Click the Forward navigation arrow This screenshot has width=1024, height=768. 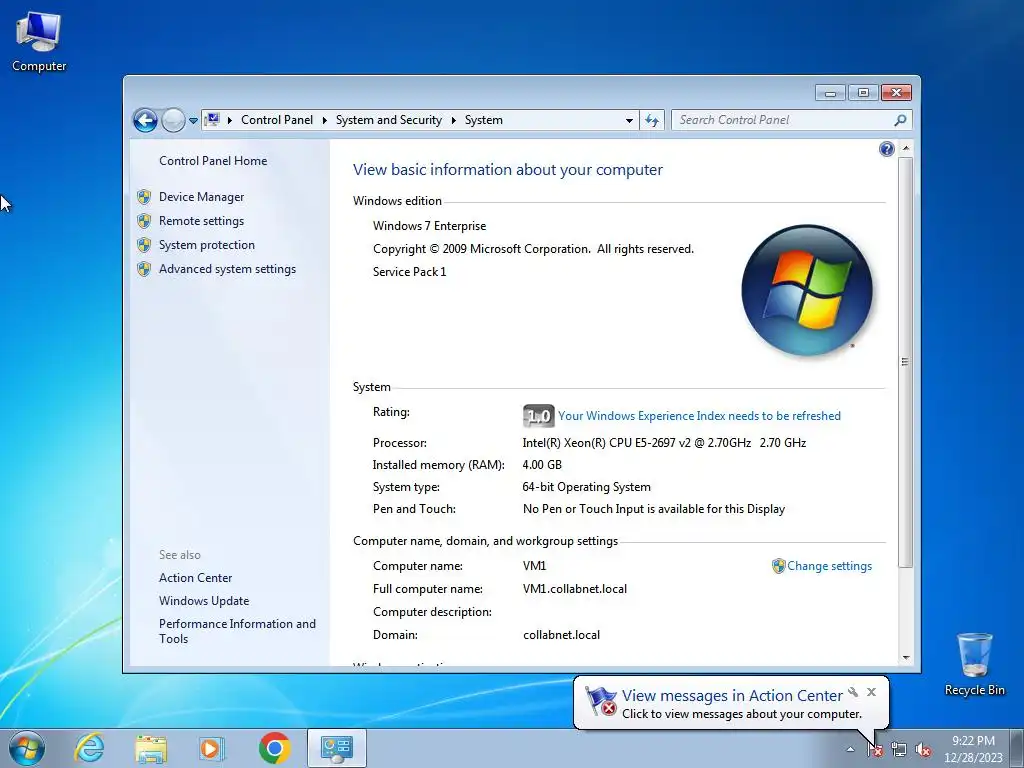tap(173, 120)
